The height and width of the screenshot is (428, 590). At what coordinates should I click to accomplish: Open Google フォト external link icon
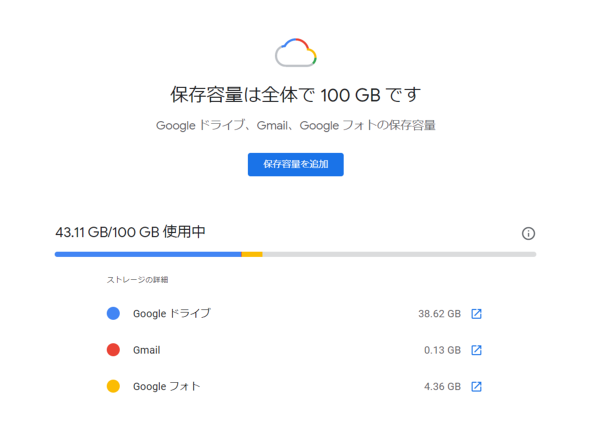[476, 386]
